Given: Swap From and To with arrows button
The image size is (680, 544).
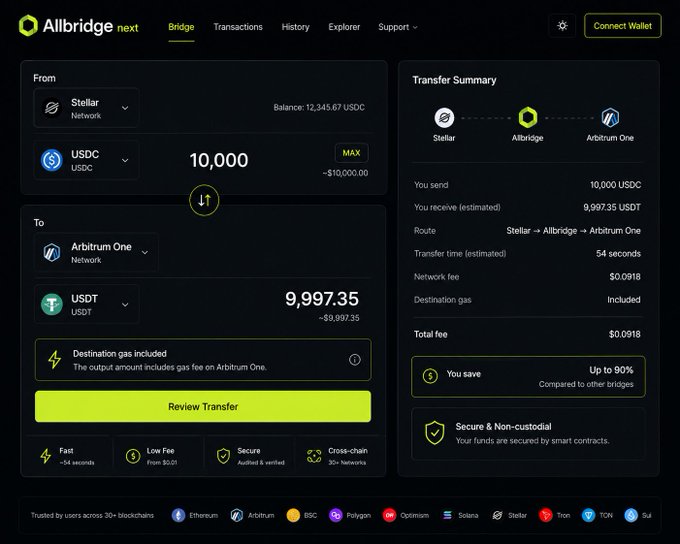Looking at the screenshot, I should click(x=204, y=200).
